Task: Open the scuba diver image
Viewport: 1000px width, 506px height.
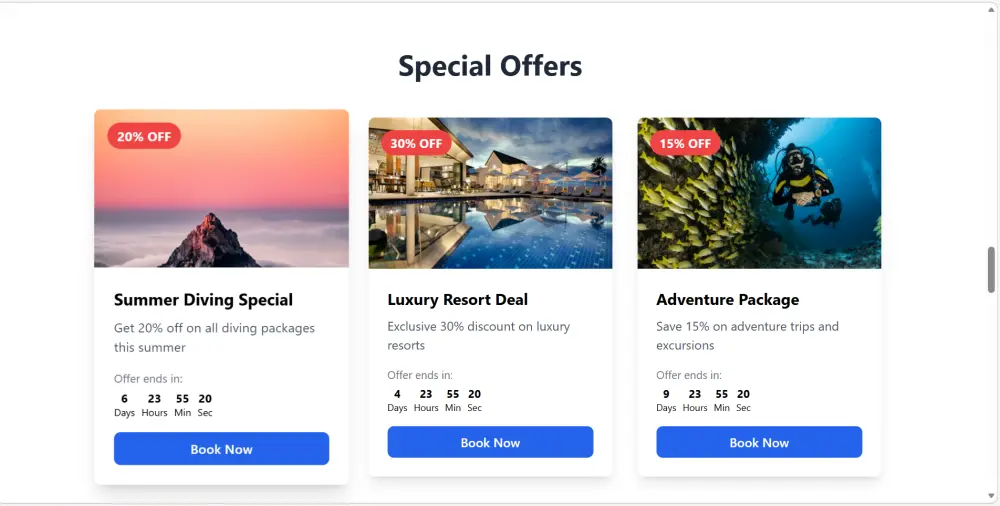Action: coord(759,193)
